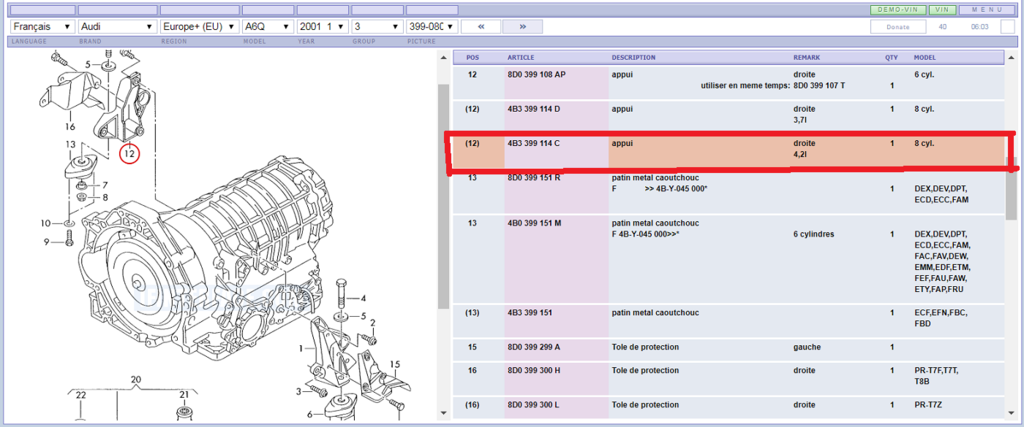1024x427 pixels.
Task: Go to the next picture with » button
Action: tap(522, 26)
